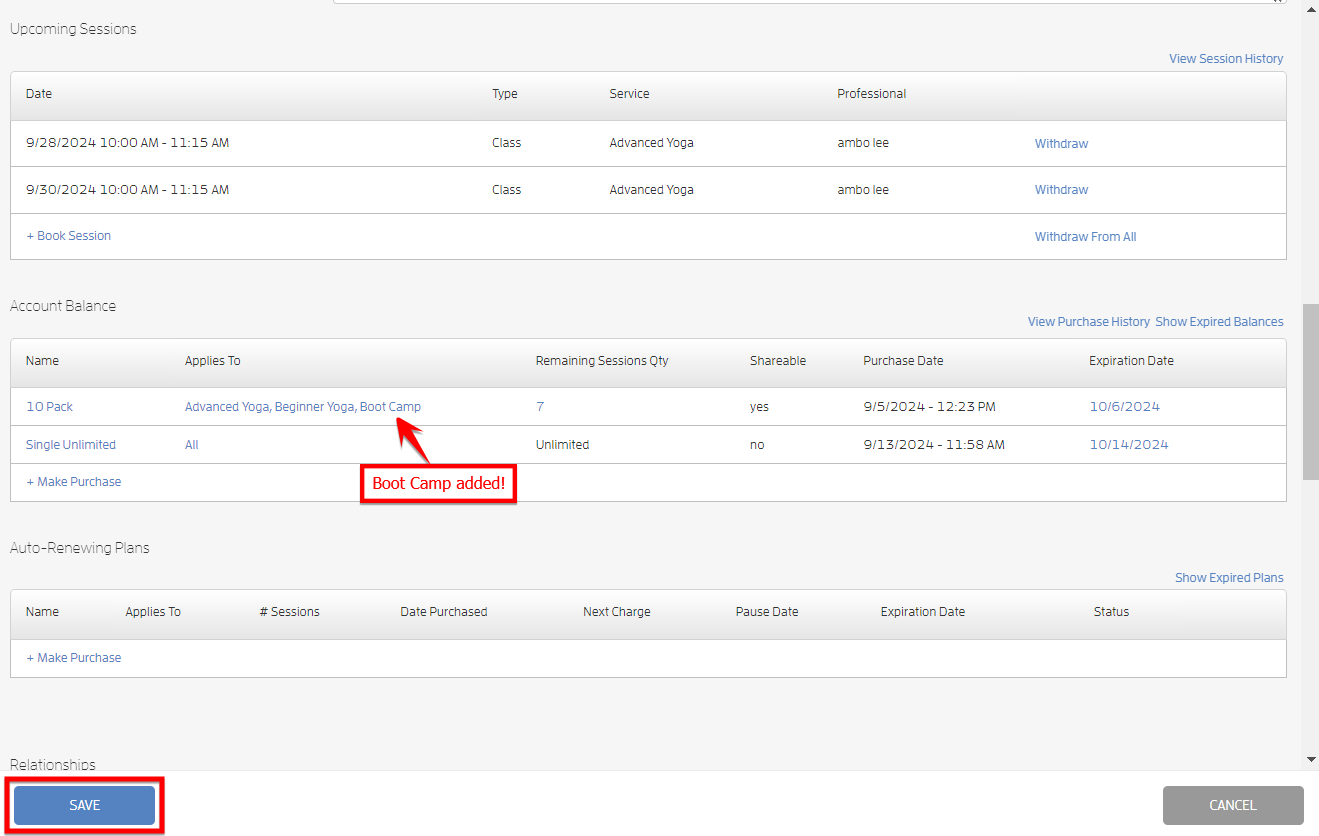Screen dimensions: 1319x836
Task: Open the 10 Pack balance entry
Action: tap(49, 407)
